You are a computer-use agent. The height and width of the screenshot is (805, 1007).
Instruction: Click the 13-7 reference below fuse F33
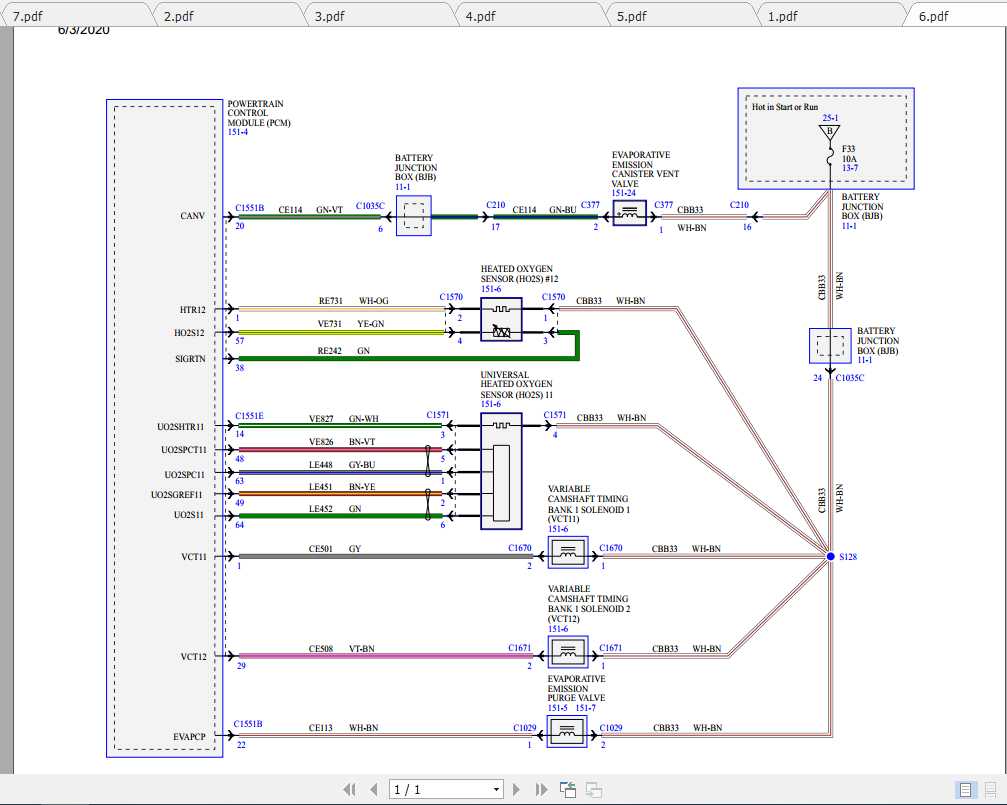click(x=853, y=167)
